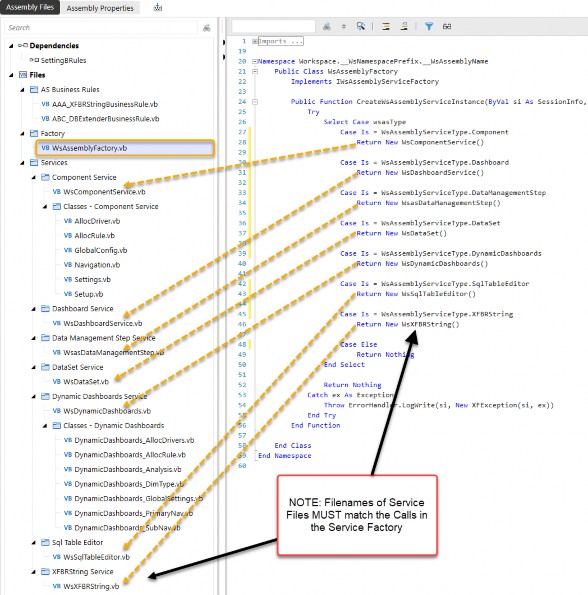Image resolution: width=588 pixels, height=595 pixels.
Task: Click the binoculars icon beside the file search
Action: point(206,28)
